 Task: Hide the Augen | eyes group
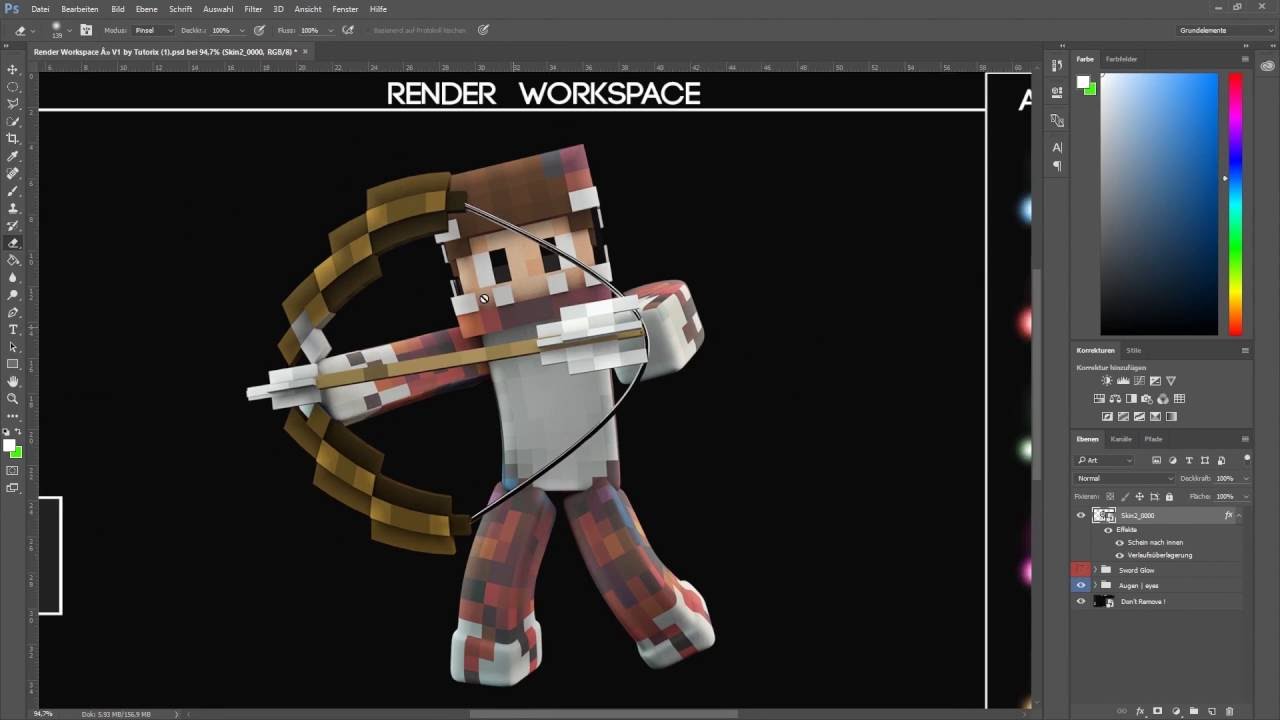click(x=1081, y=585)
